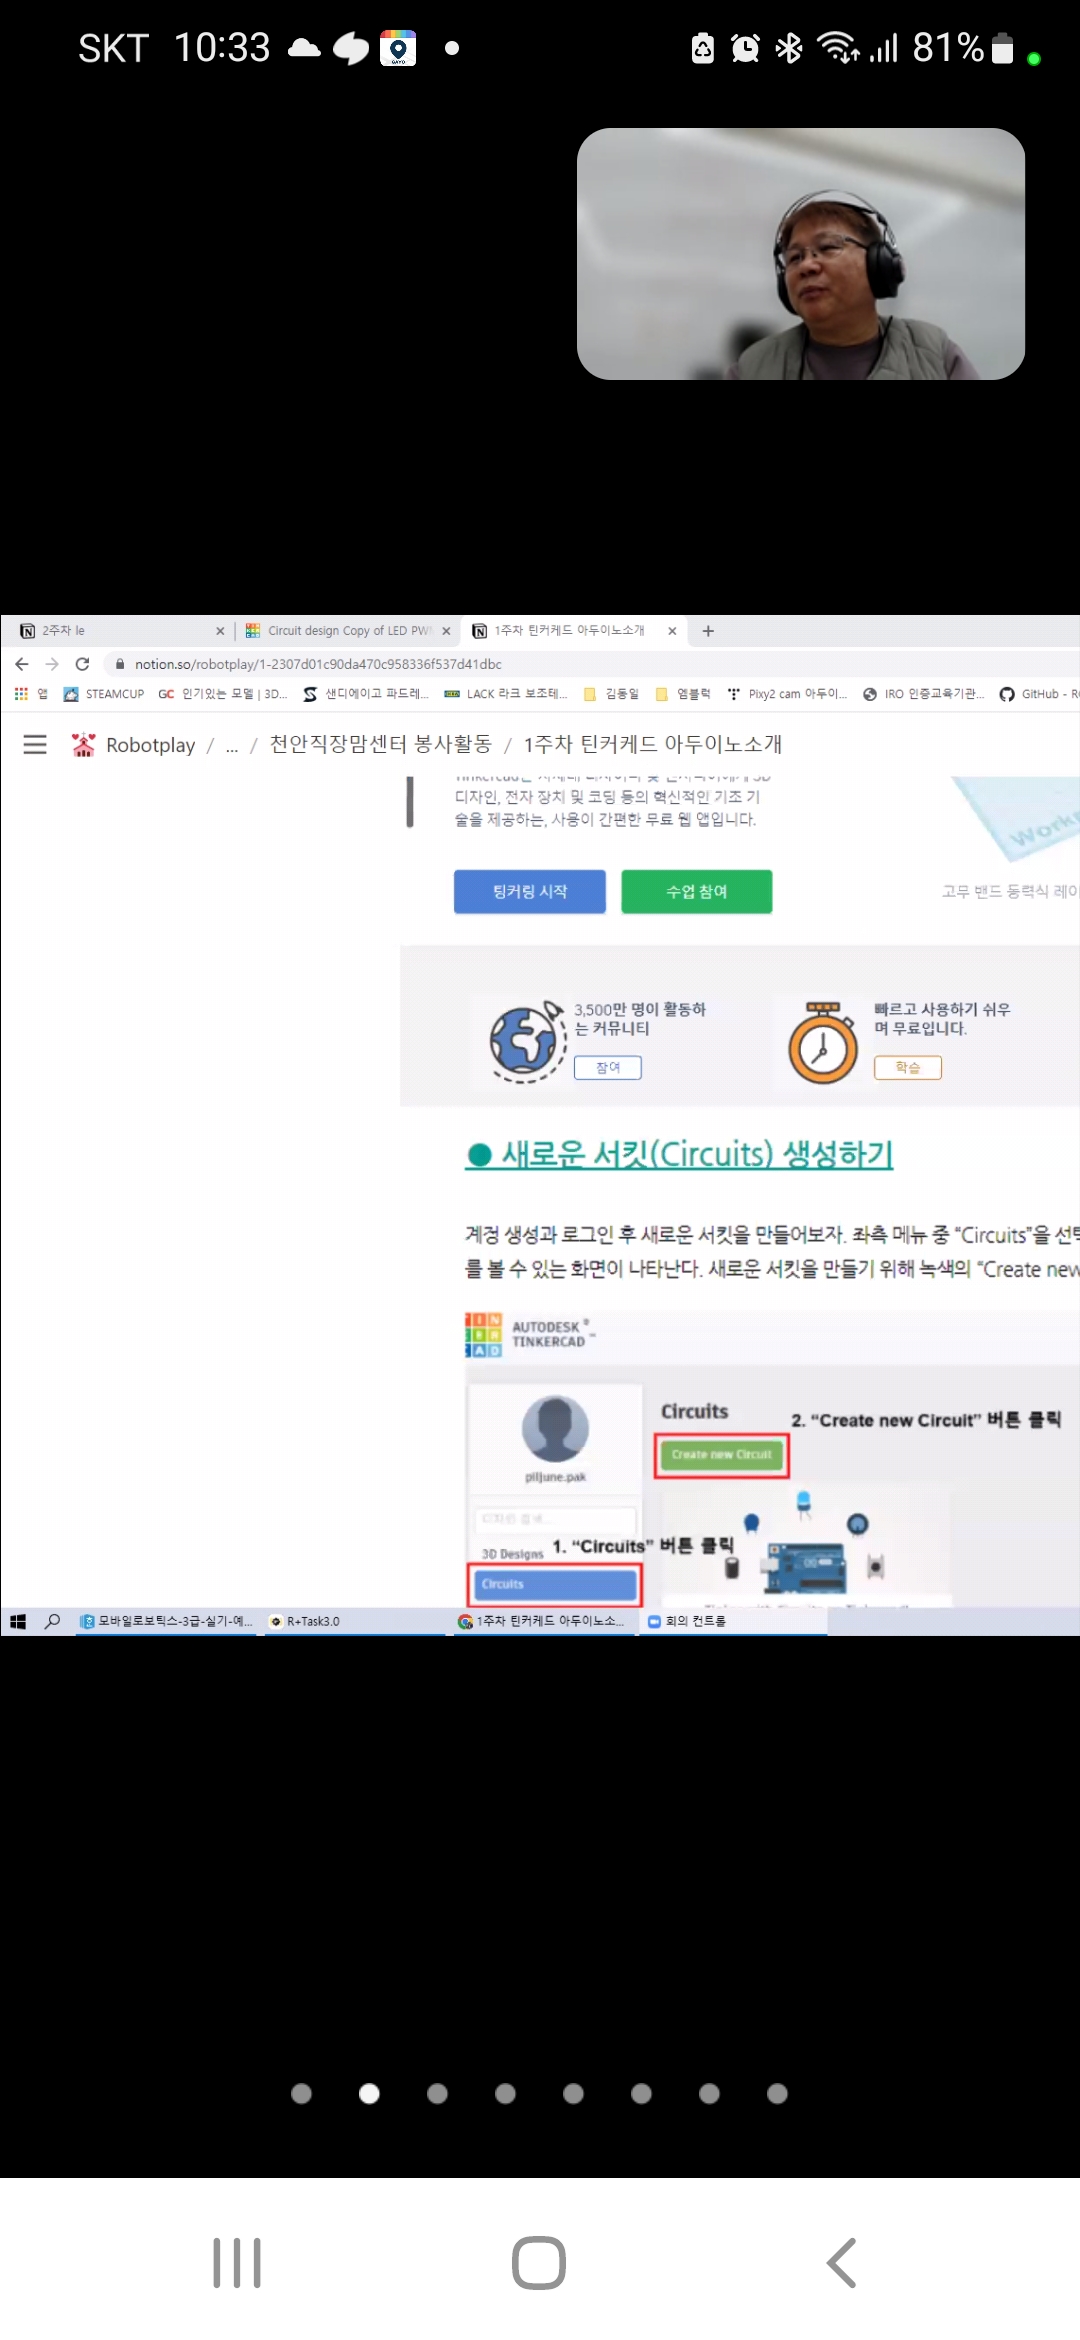This screenshot has height=2340, width=1080.
Task: Click the browser back arrow
Action: pyautogui.click(x=22, y=664)
